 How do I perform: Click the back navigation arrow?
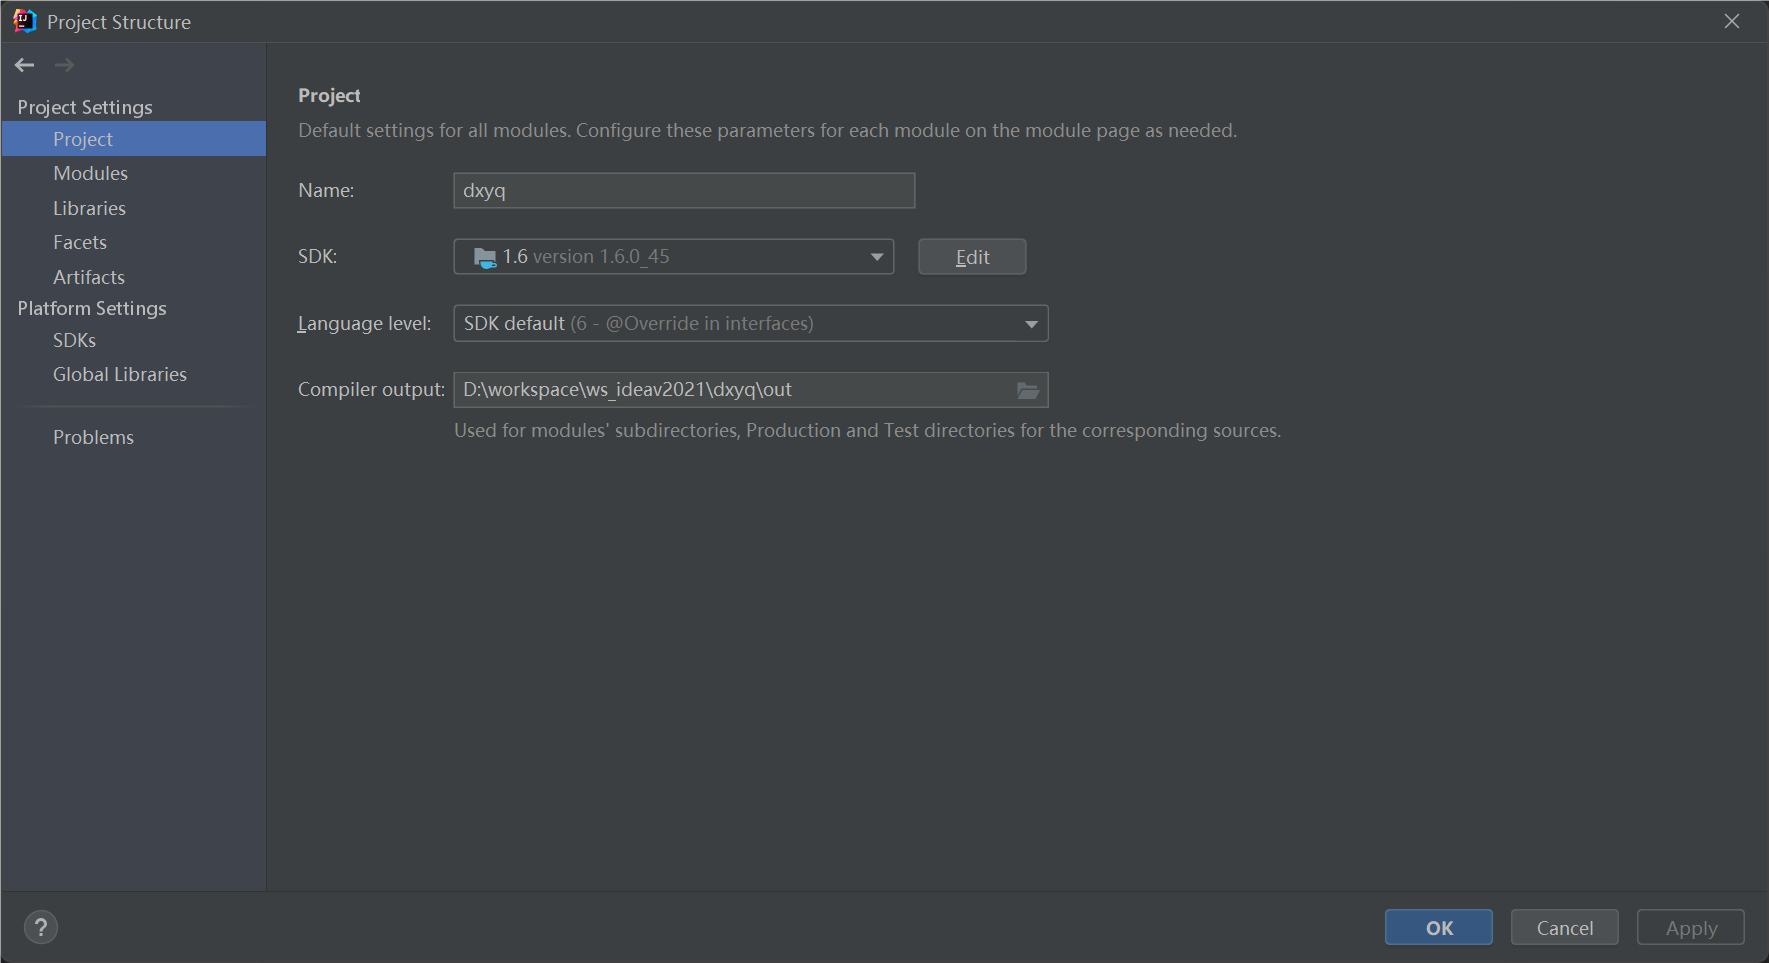point(25,65)
